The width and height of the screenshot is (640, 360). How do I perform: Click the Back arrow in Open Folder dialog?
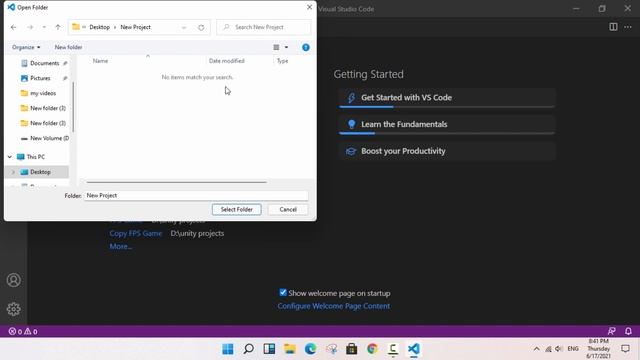13,27
